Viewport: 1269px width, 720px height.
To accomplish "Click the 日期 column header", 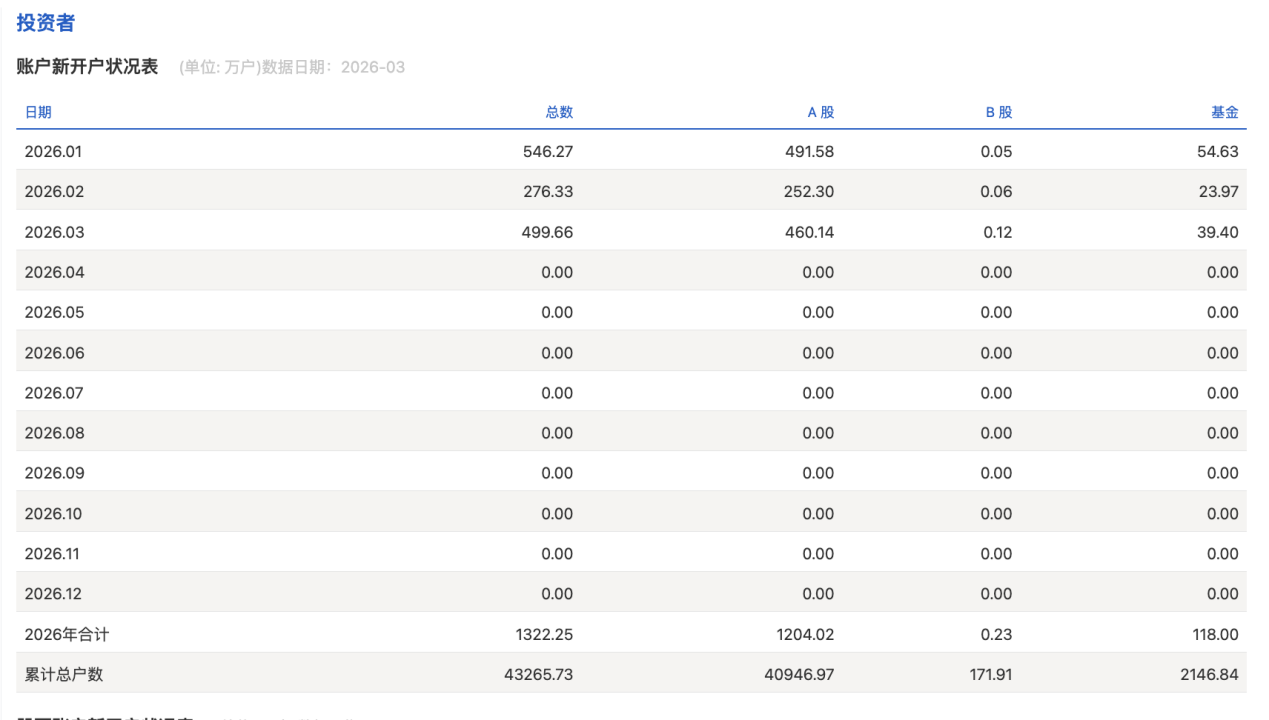I will click(38, 112).
